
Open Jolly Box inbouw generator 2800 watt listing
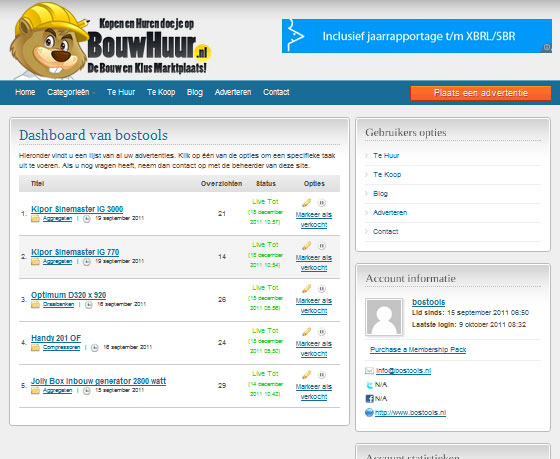(x=99, y=381)
